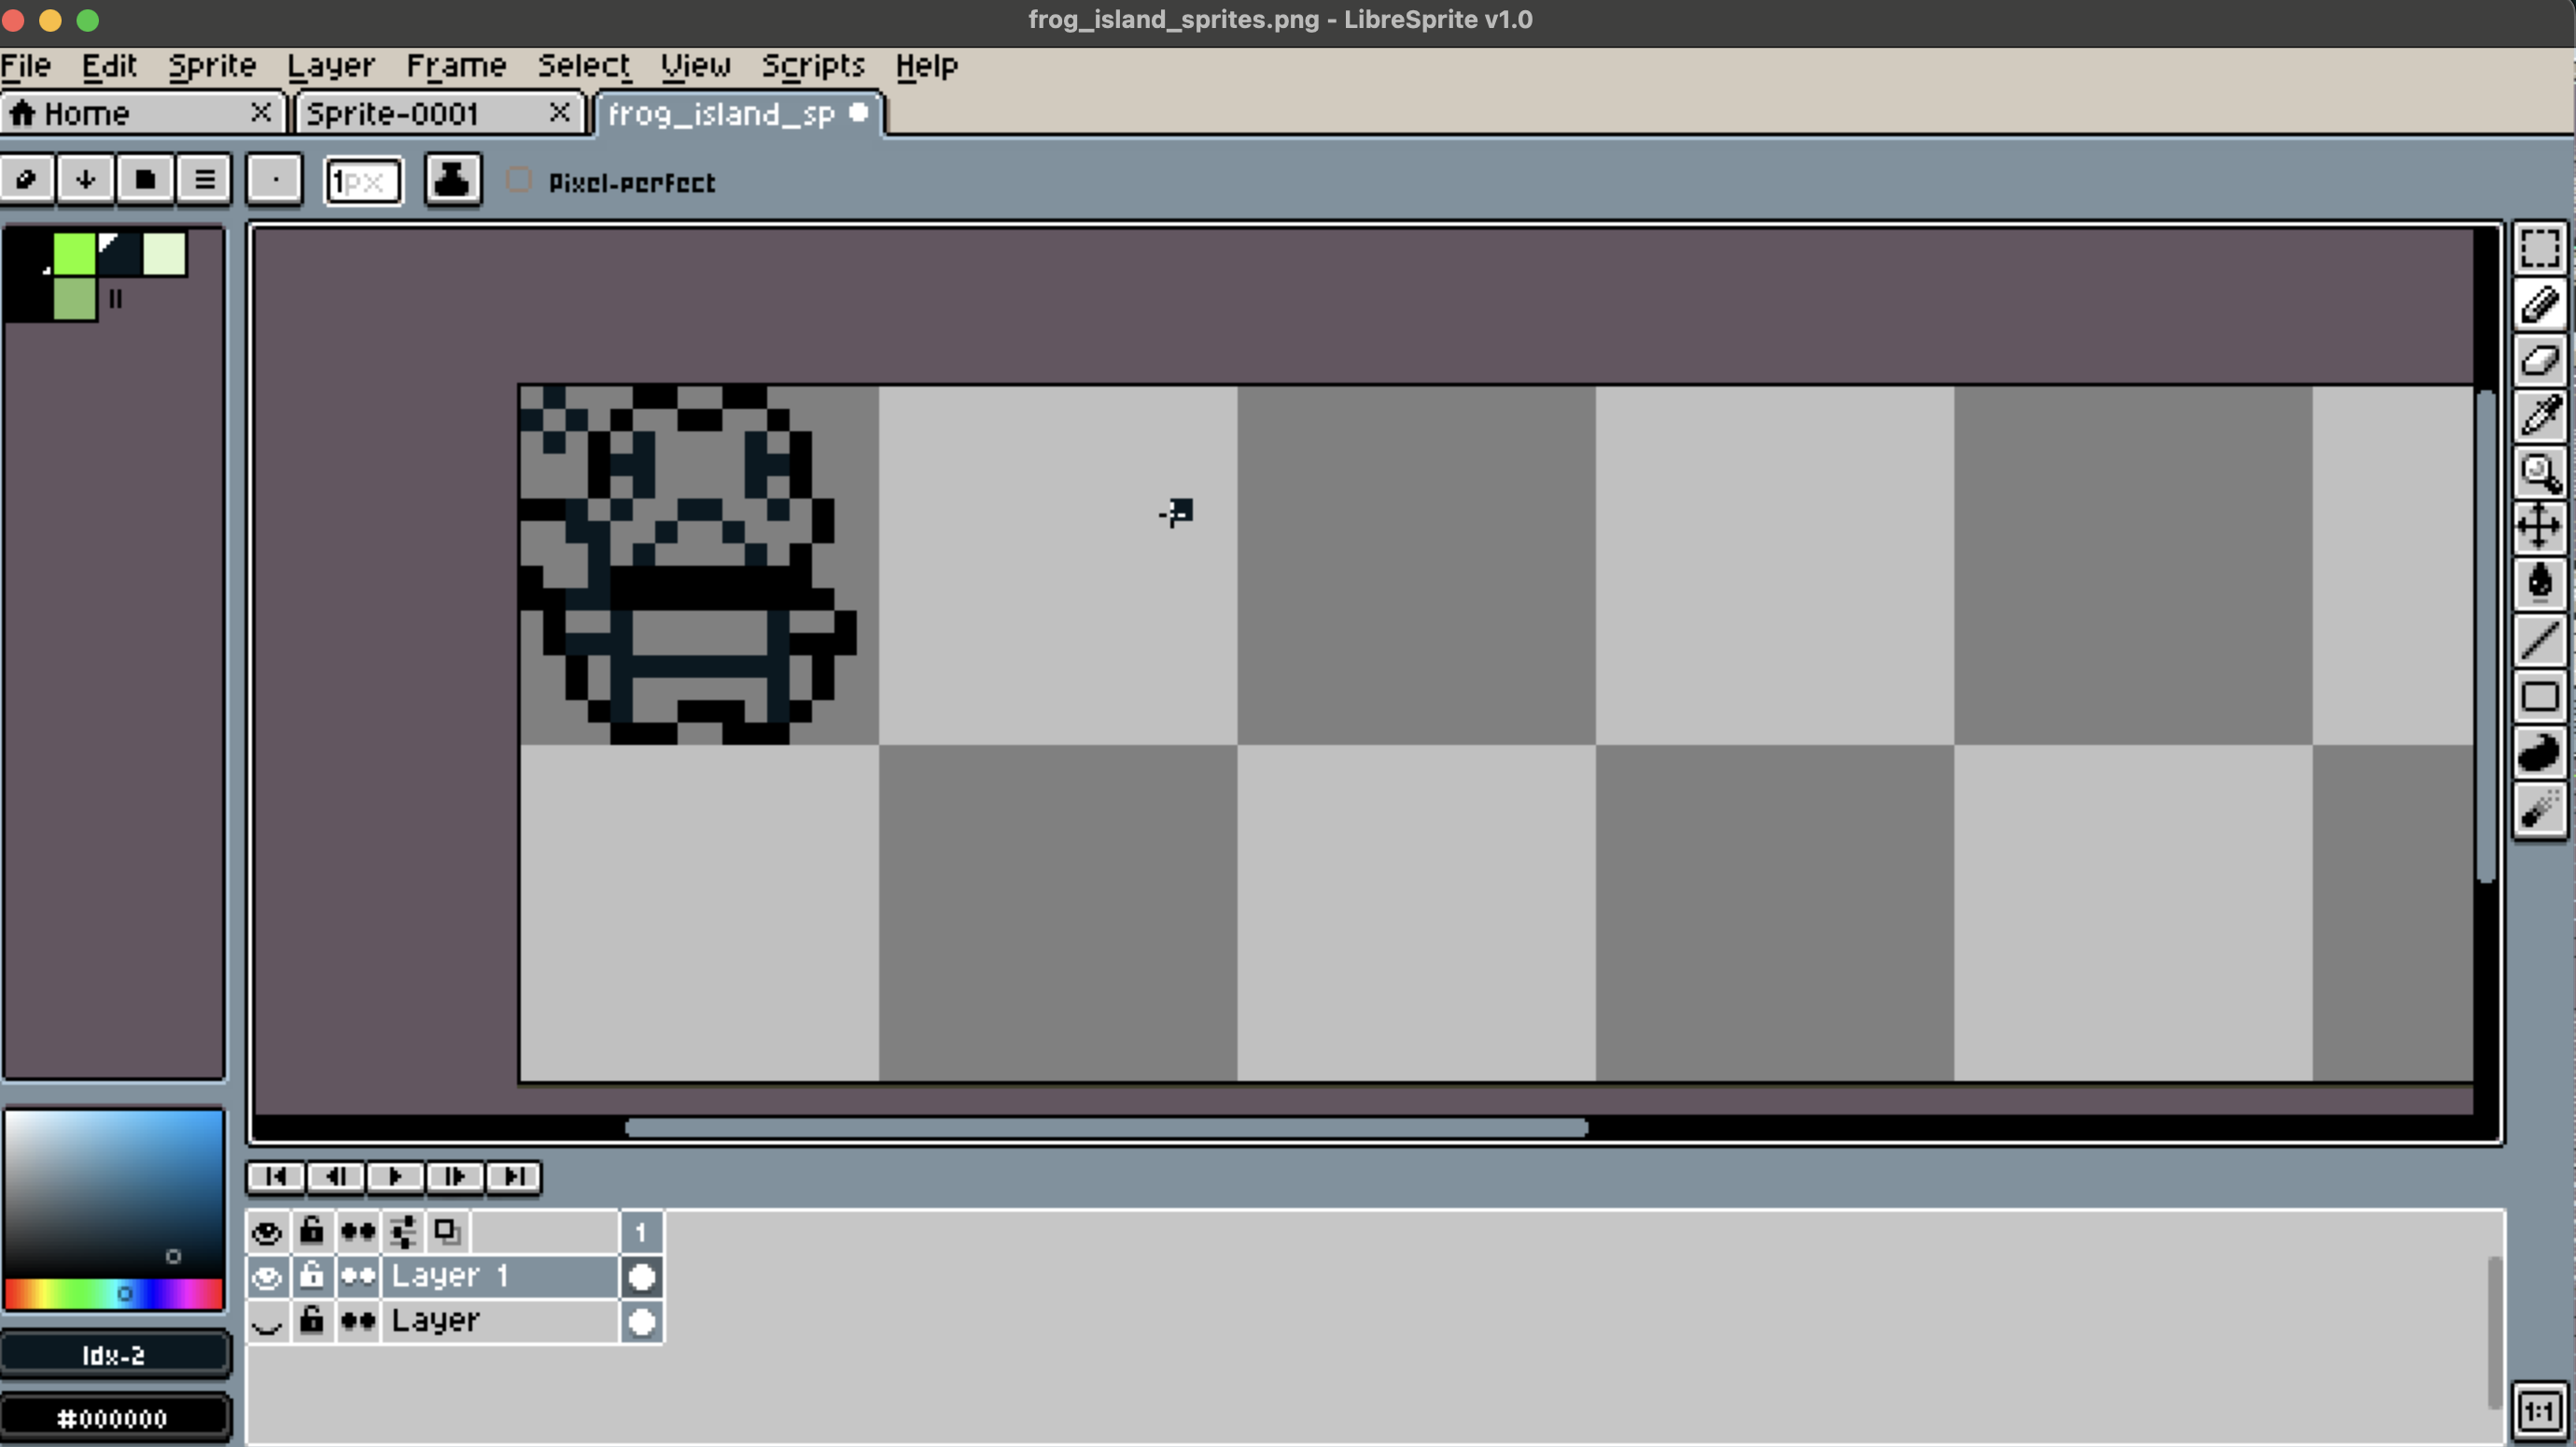Screen dimensions: 2576x1447
Task: Open the palette options menu button
Action: coord(204,180)
